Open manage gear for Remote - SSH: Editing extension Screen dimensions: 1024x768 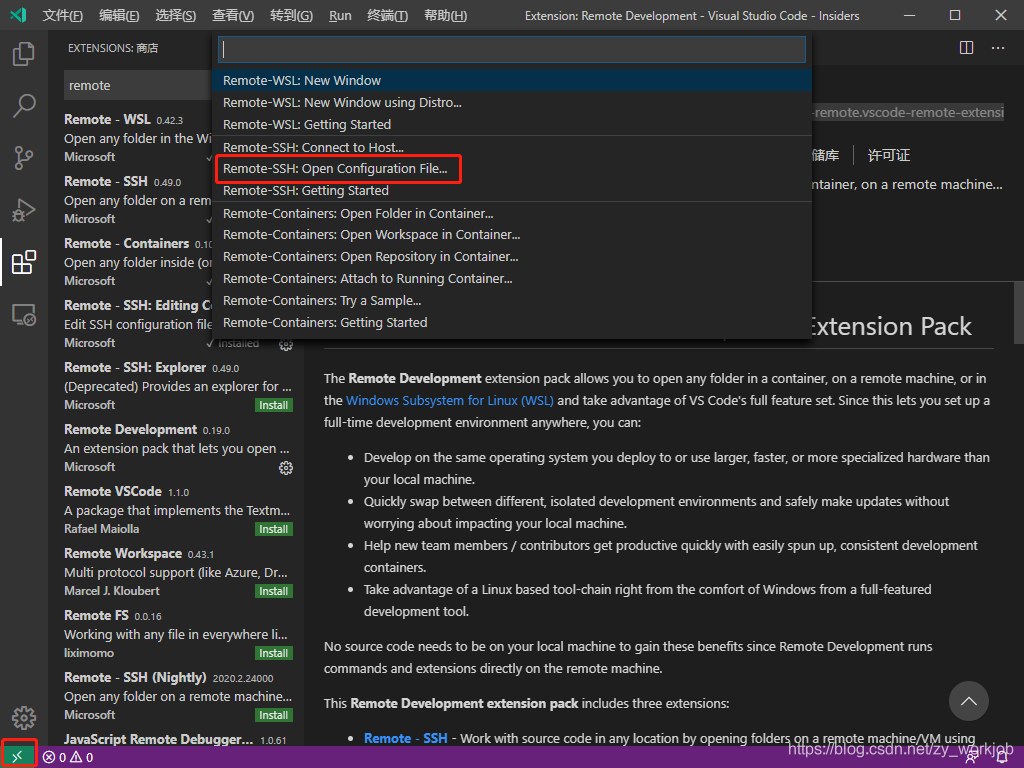[x=286, y=345]
